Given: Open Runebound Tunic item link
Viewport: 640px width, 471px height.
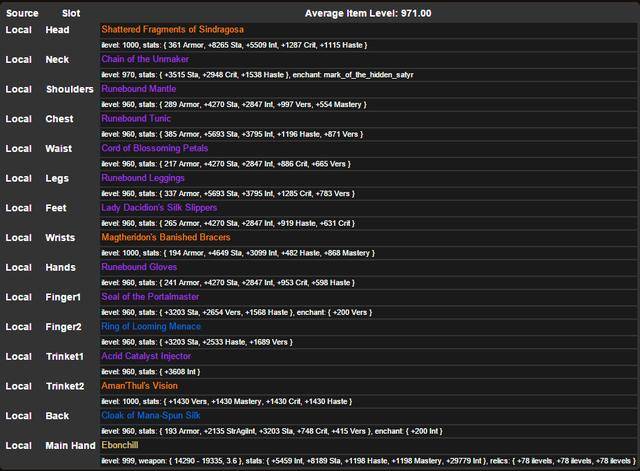Looking at the screenshot, I should pyautogui.click(x=136, y=119).
